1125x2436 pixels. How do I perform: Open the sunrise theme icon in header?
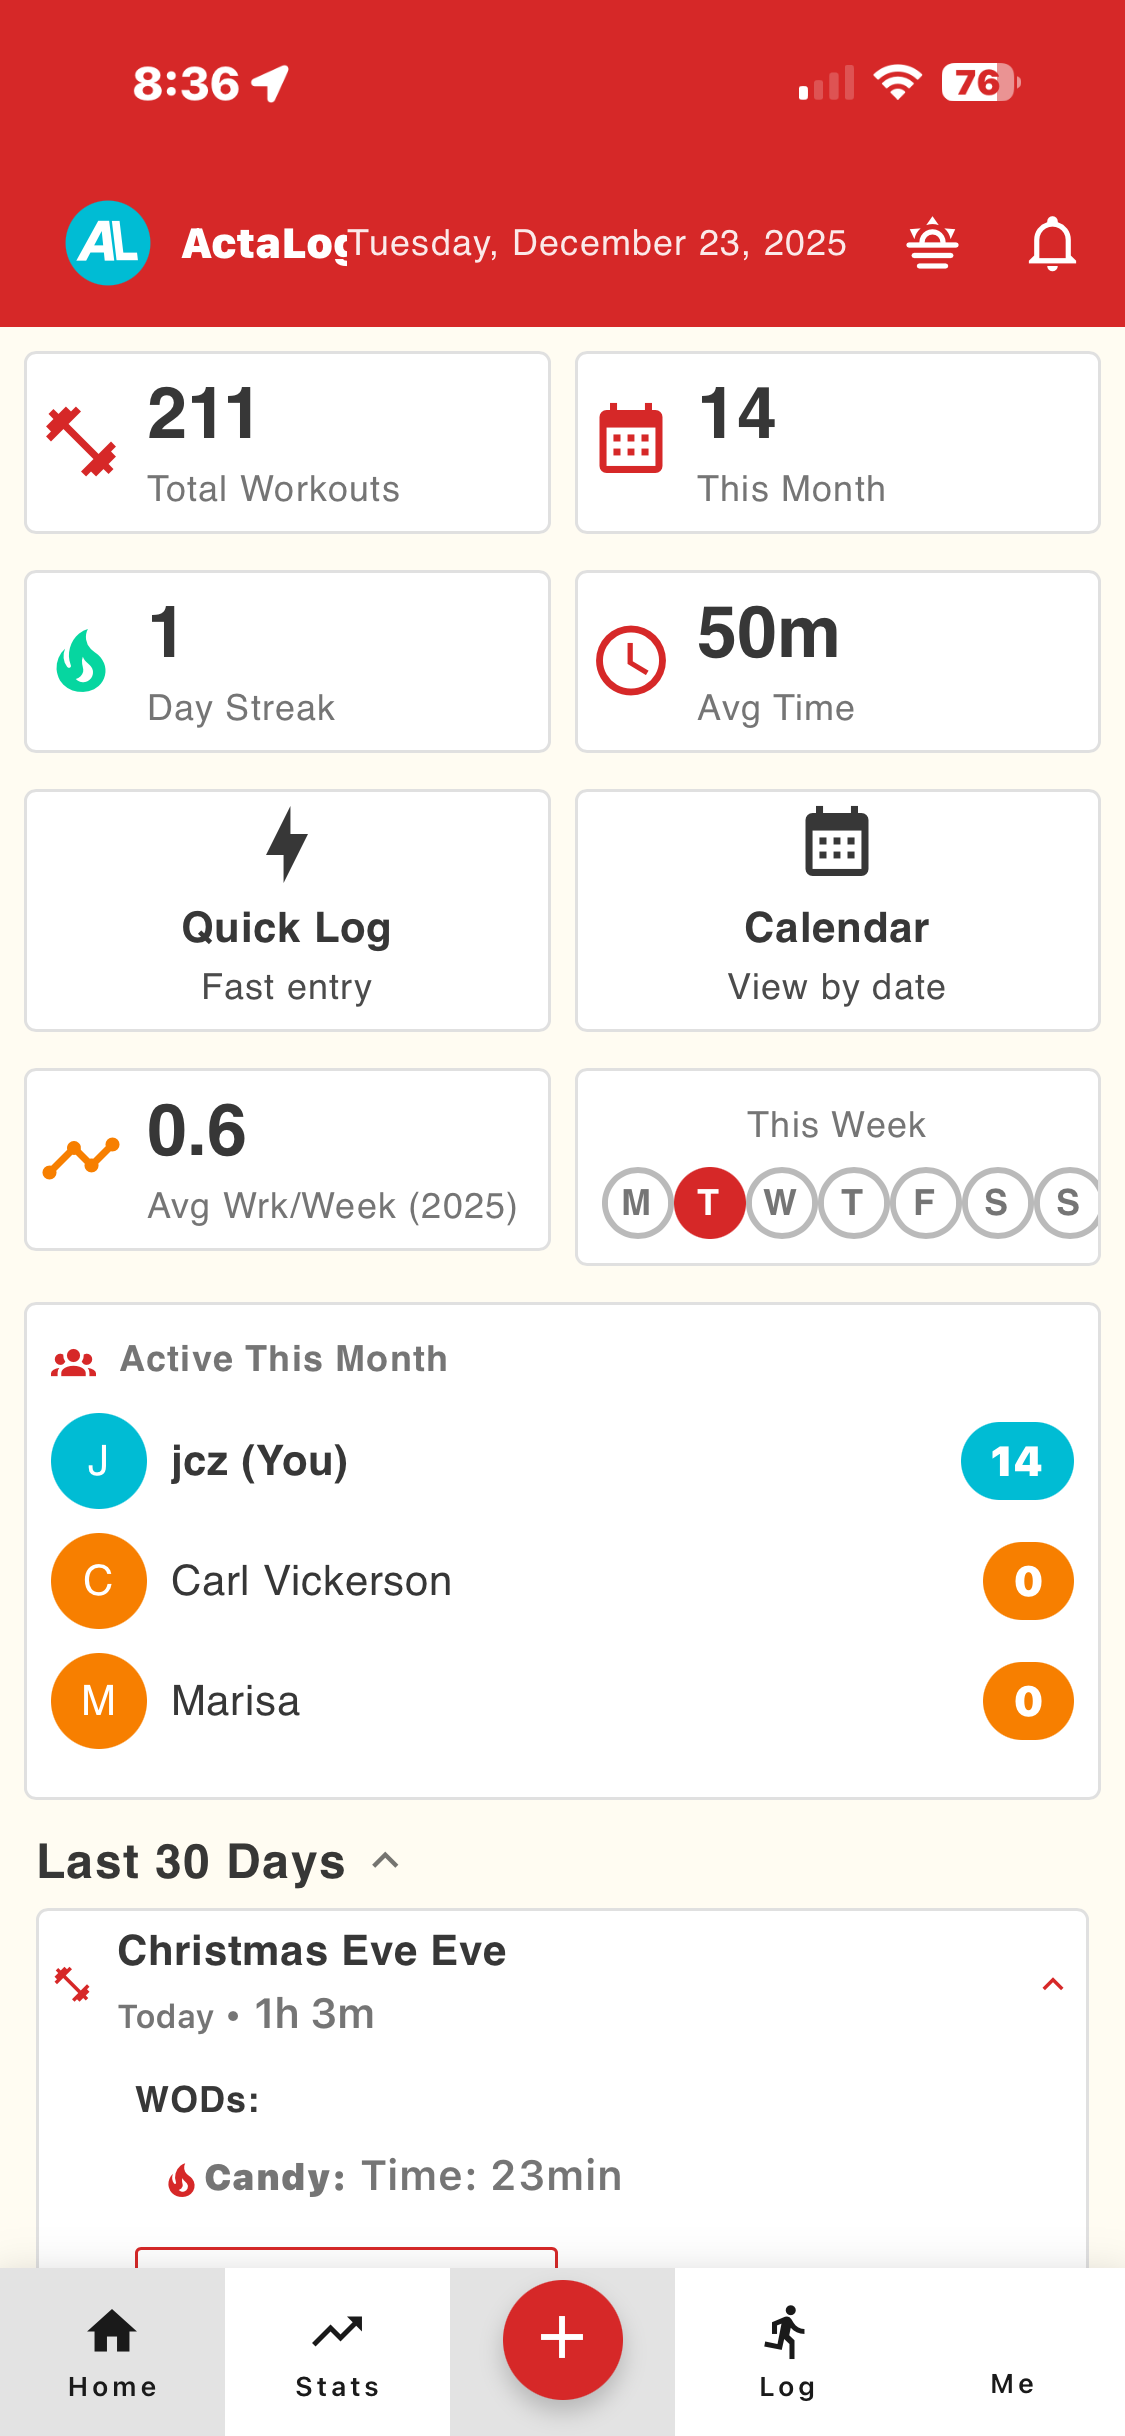pos(932,243)
